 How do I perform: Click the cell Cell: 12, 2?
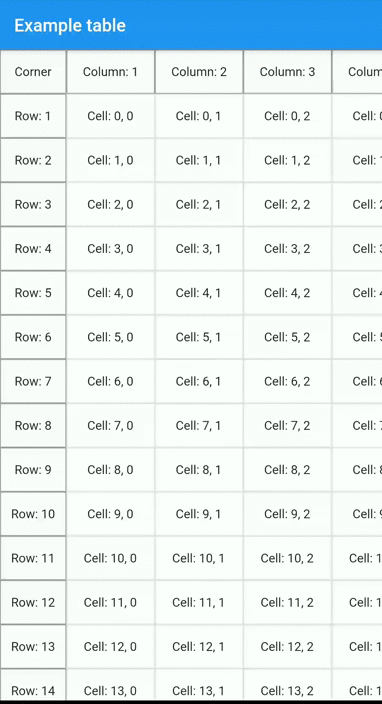click(287, 647)
